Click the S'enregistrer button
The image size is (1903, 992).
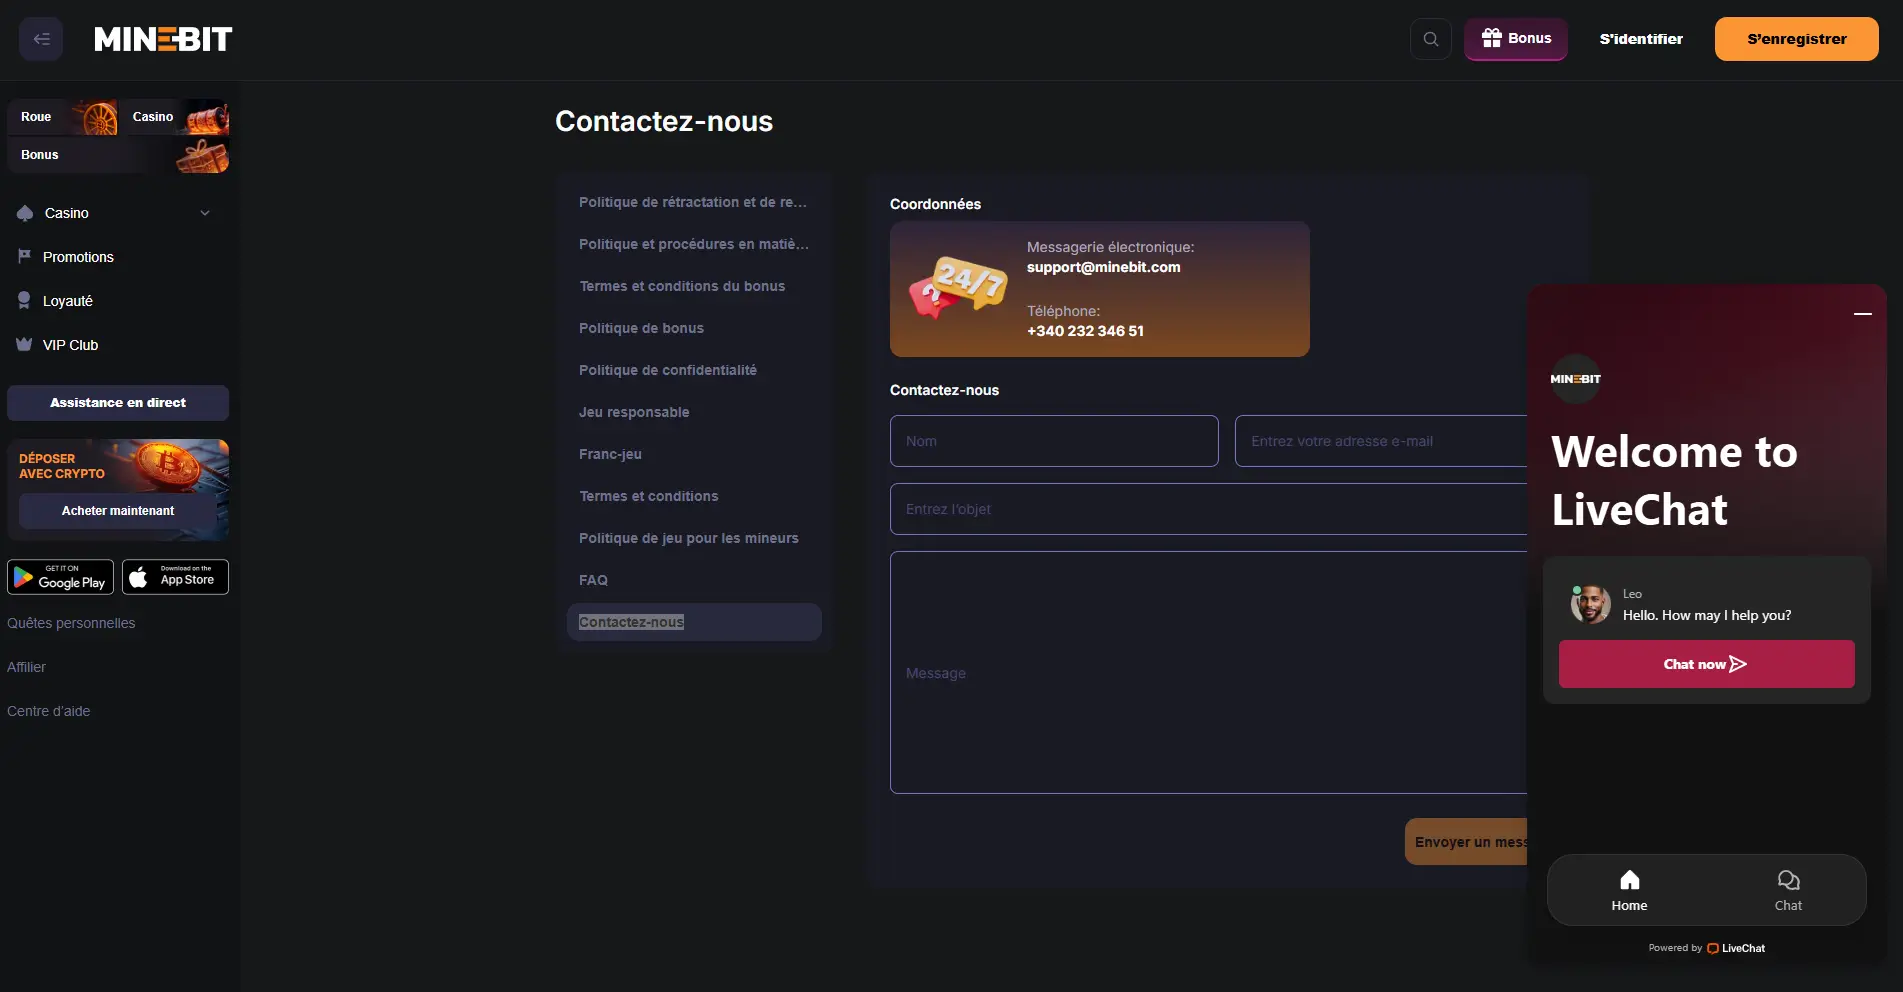point(1796,39)
